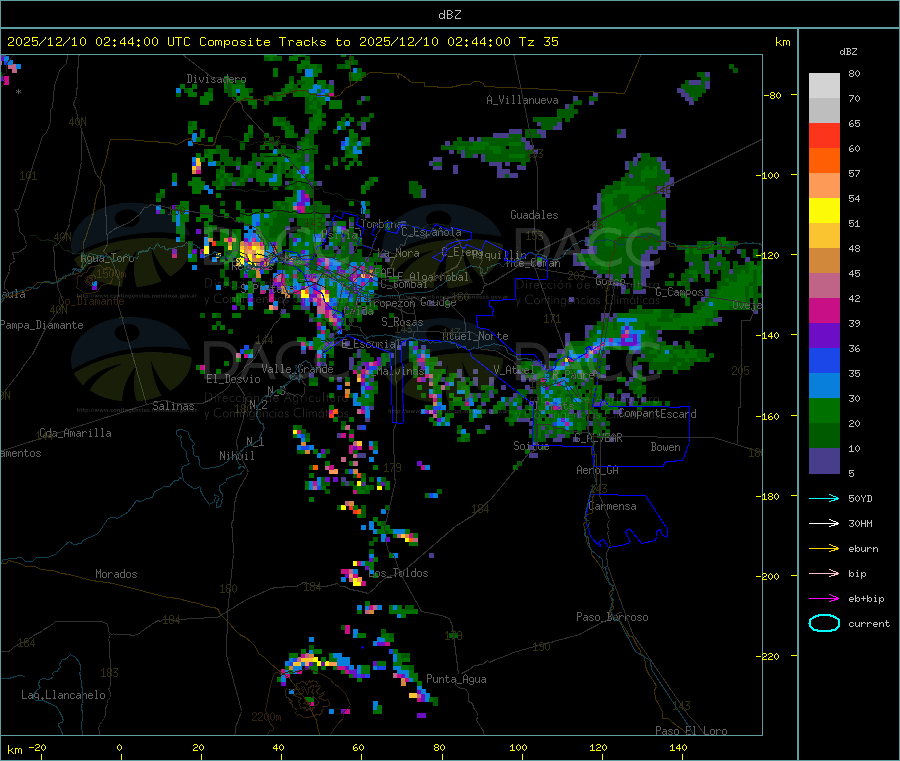
Task: Click the '140' tick on the horizontal km axis
Action: [678, 747]
